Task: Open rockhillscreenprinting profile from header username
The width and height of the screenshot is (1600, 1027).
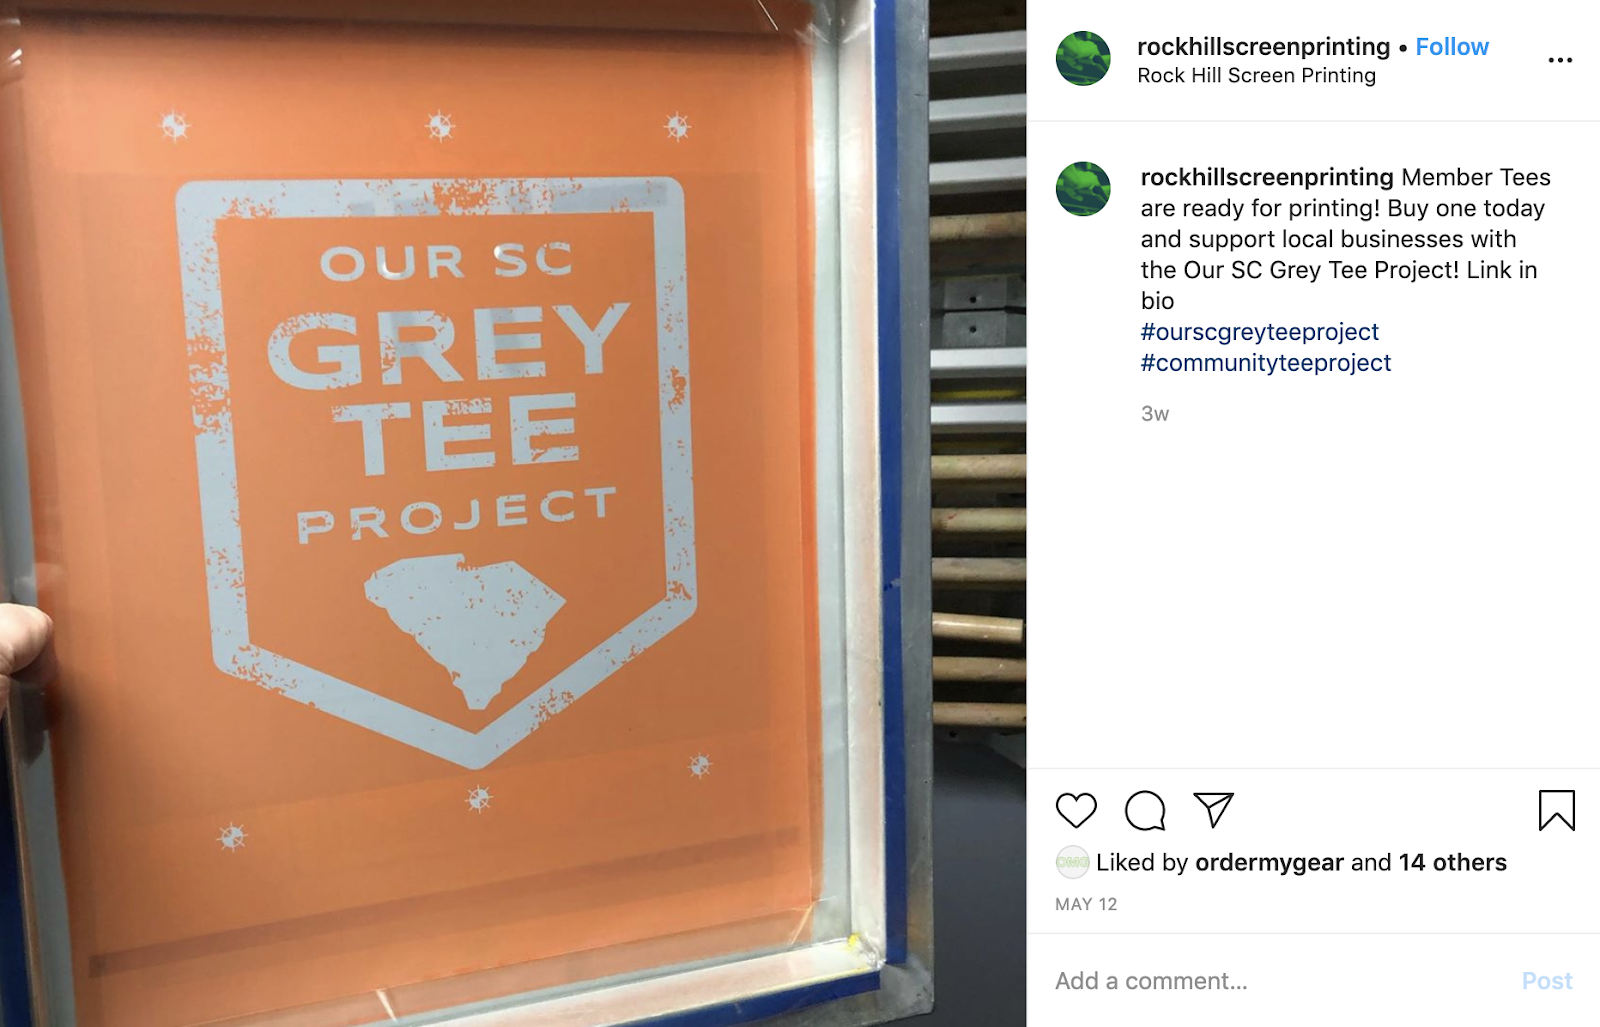Action: click(x=1263, y=47)
